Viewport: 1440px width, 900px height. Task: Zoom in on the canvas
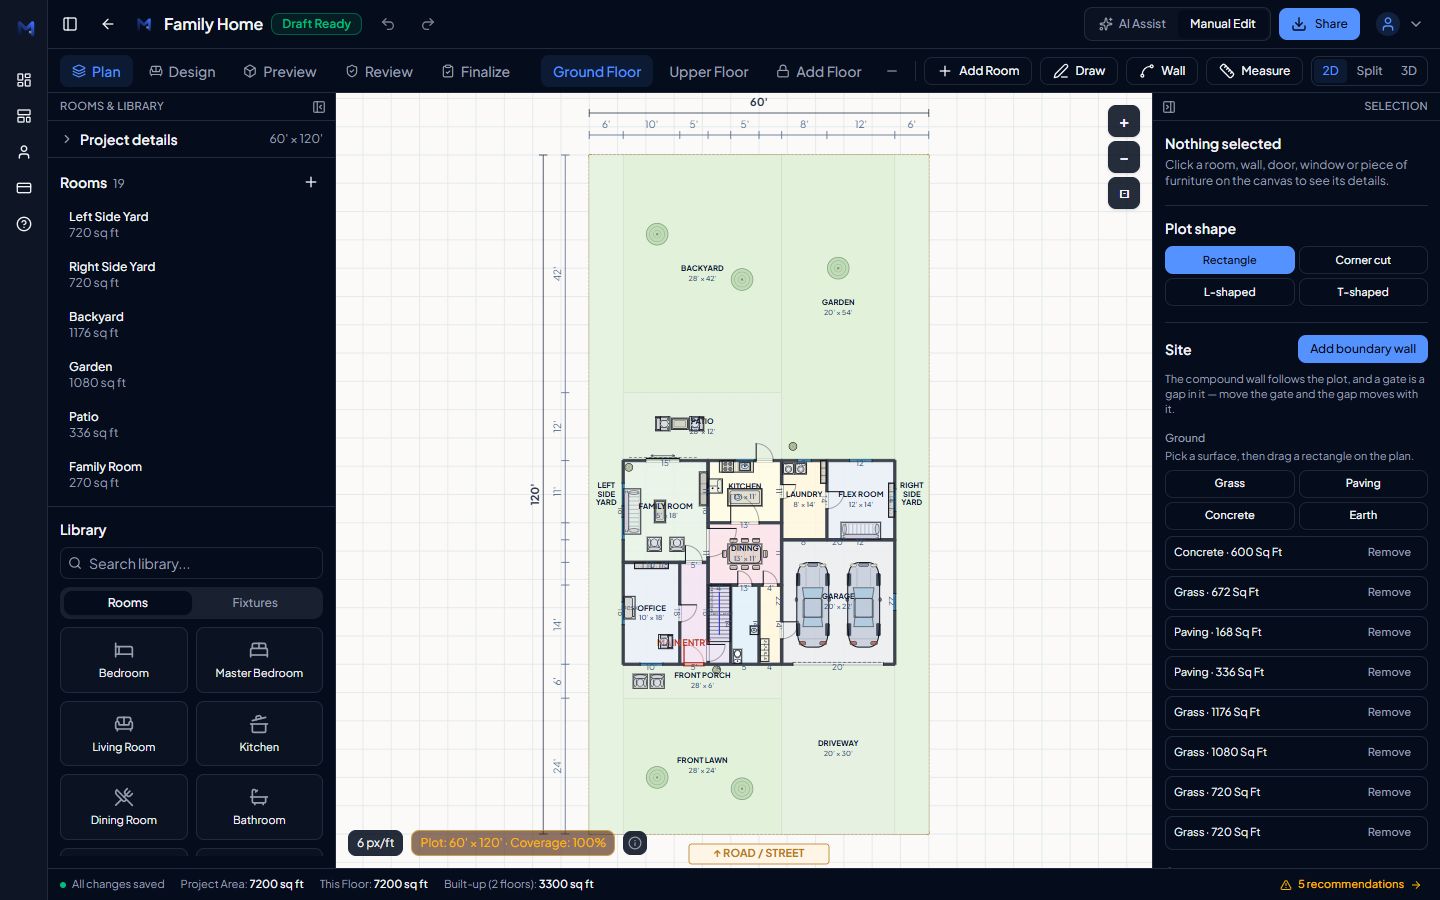1124,122
